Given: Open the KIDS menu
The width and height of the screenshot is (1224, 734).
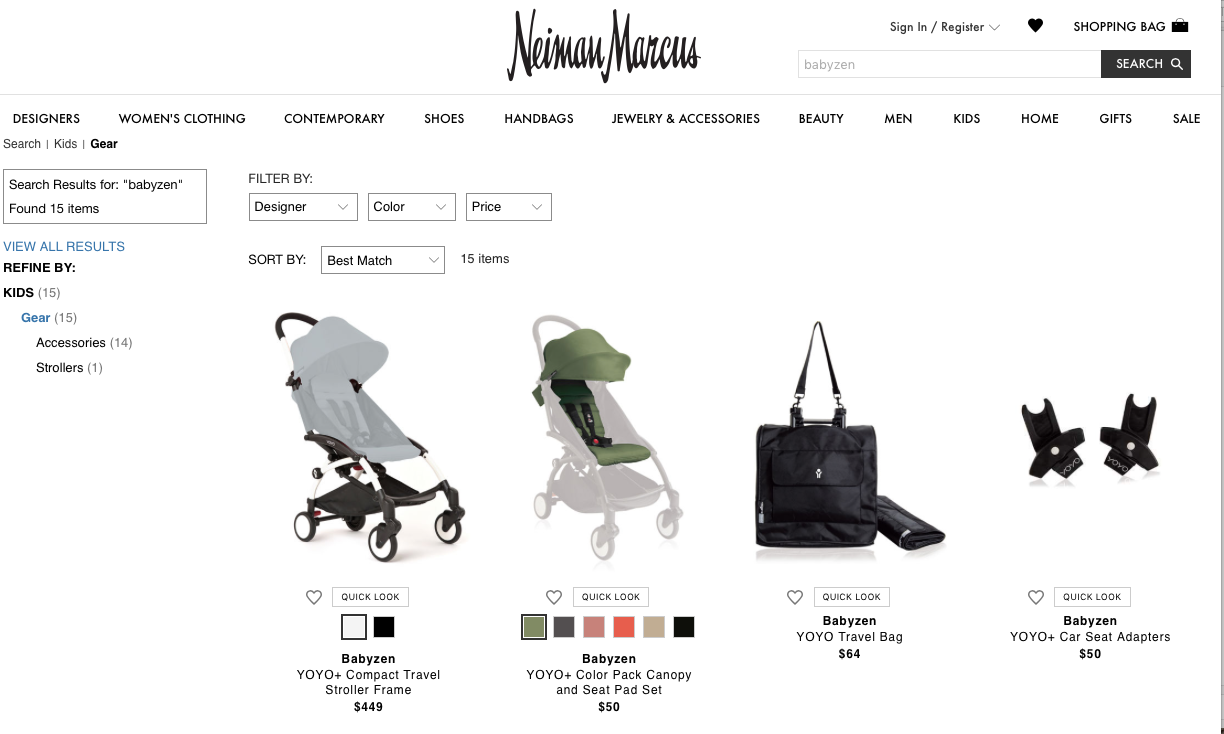Looking at the screenshot, I should coord(967,118).
